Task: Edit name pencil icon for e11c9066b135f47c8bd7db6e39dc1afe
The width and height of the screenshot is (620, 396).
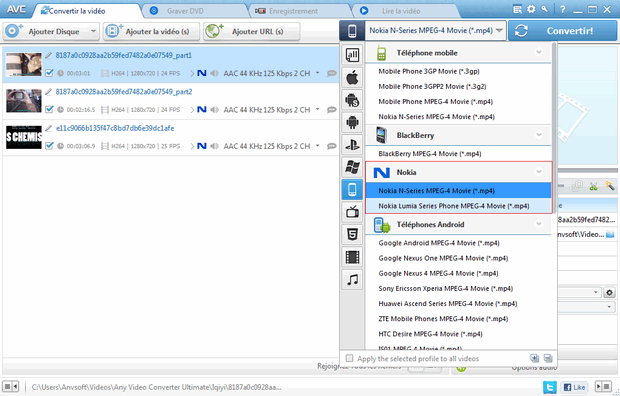Action: coord(49,128)
